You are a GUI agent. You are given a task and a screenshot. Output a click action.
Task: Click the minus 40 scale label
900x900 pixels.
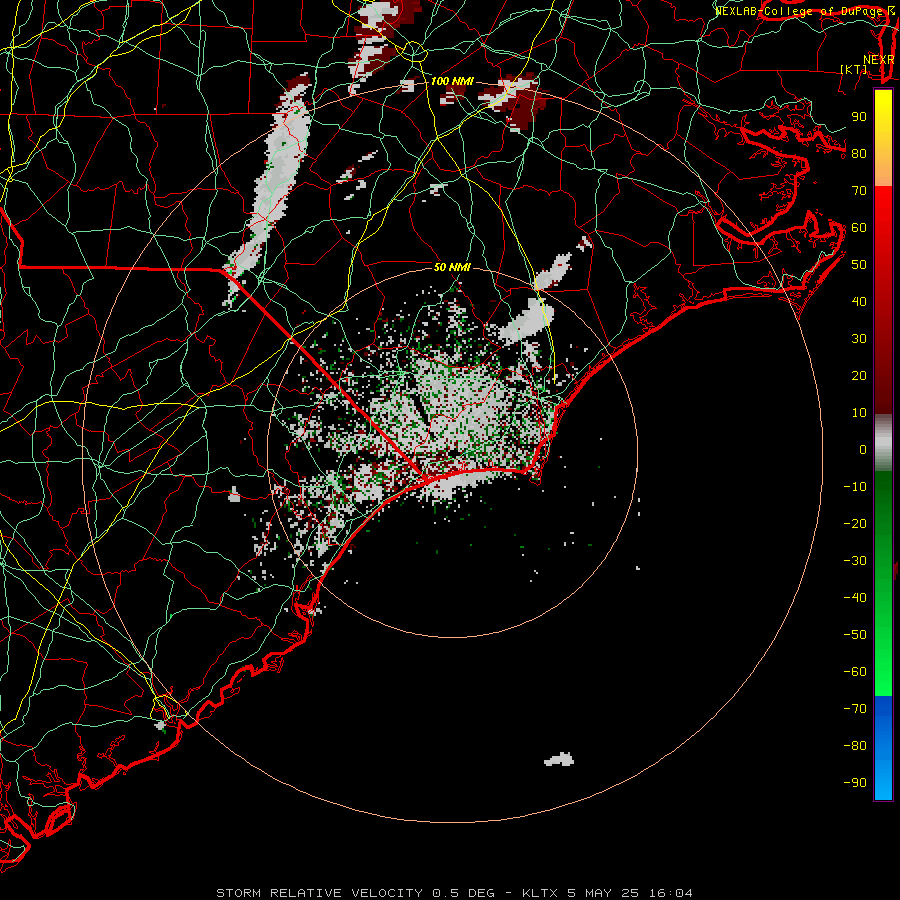[855, 598]
